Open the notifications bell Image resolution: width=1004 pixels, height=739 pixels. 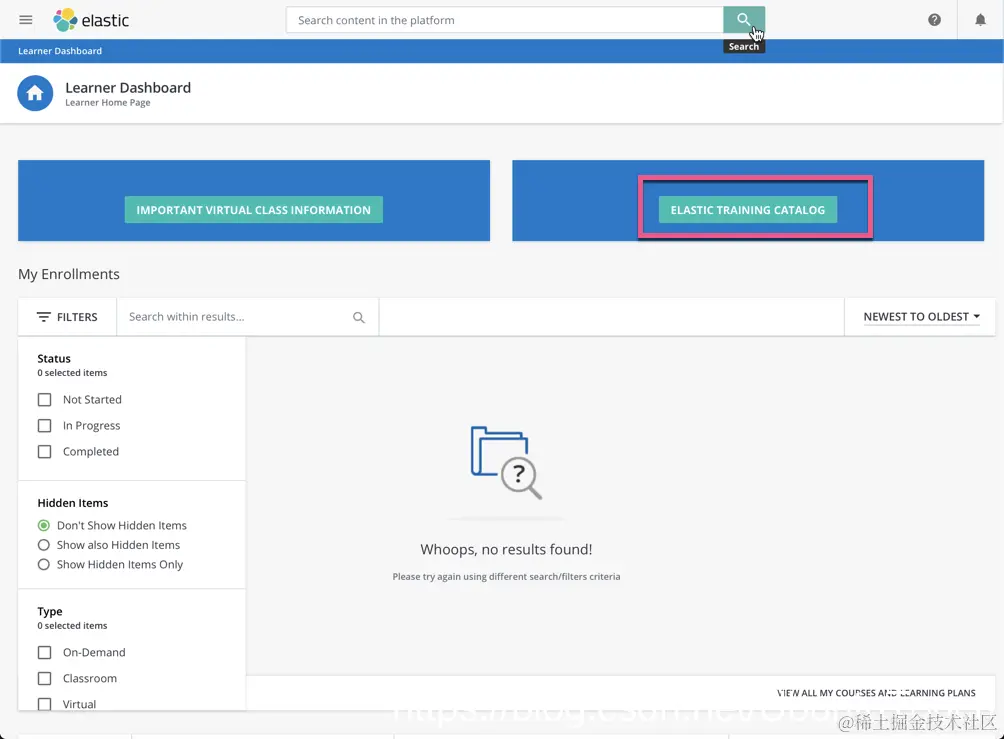980,20
